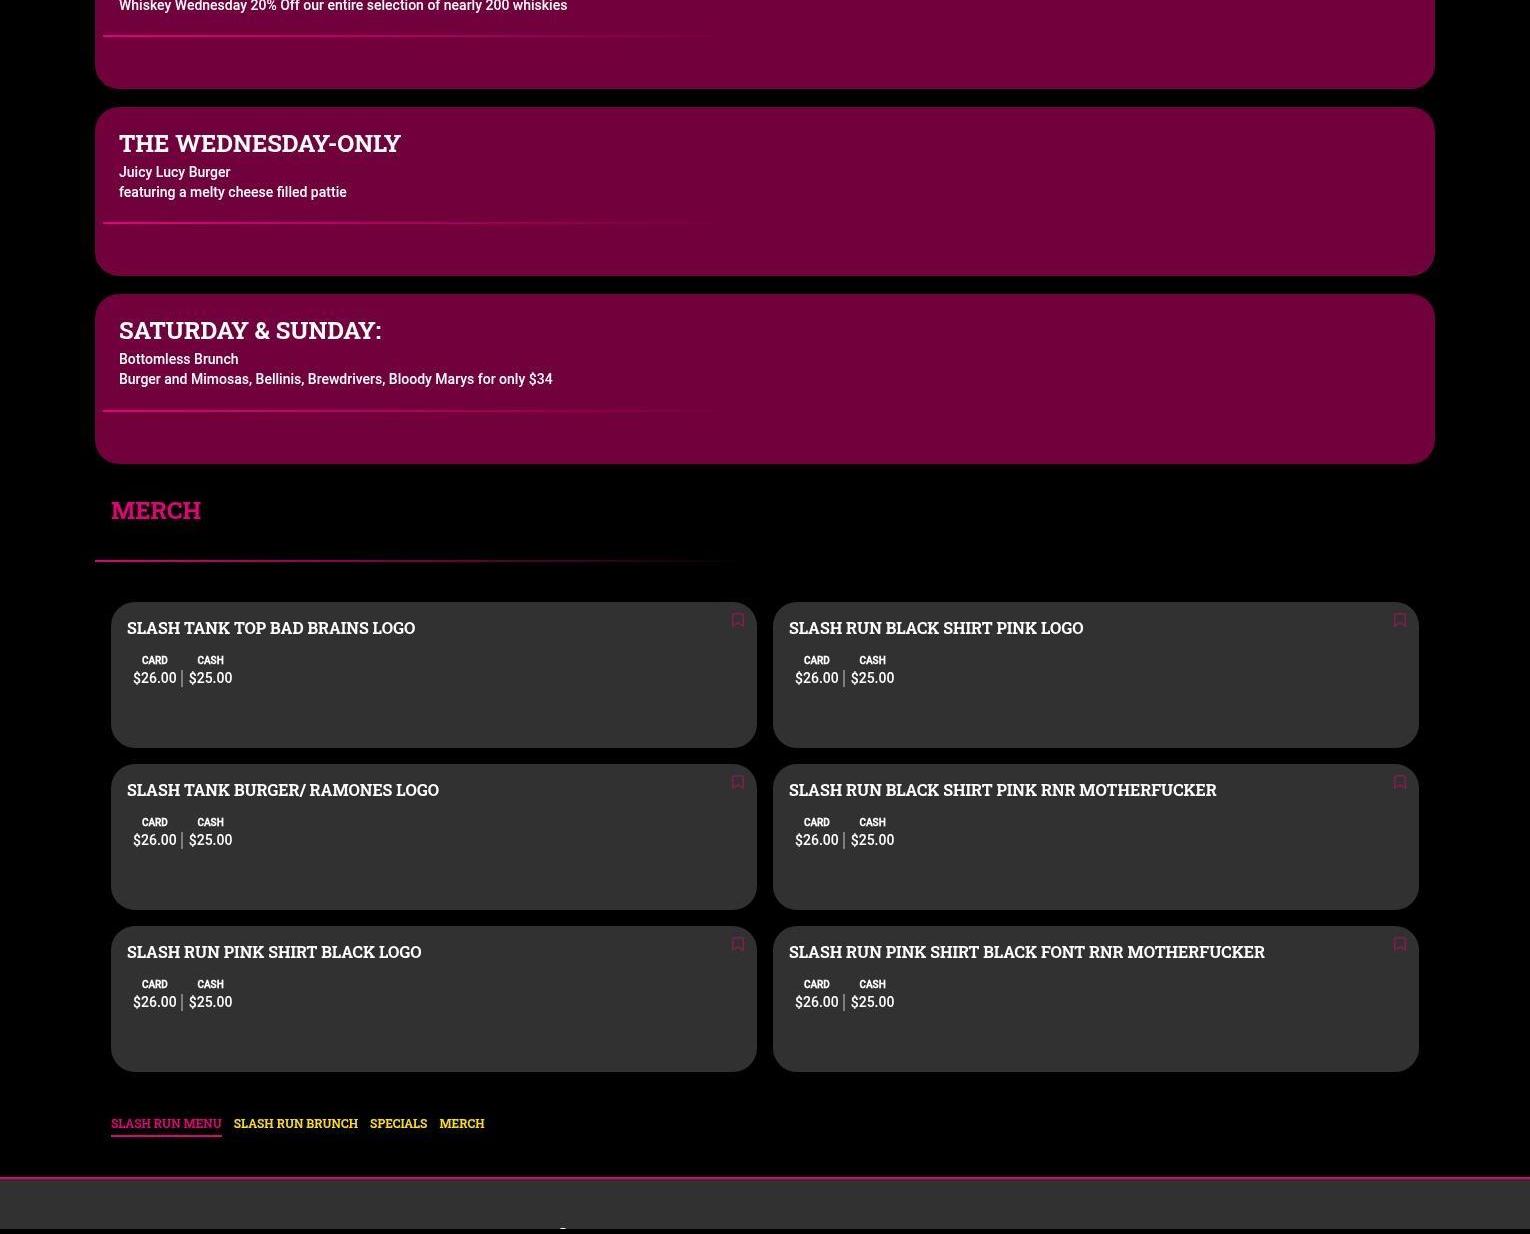Screen dimensions: 1530x1234
Task: Click cash price of Bad Brains tank top
Action: [210, 678]
